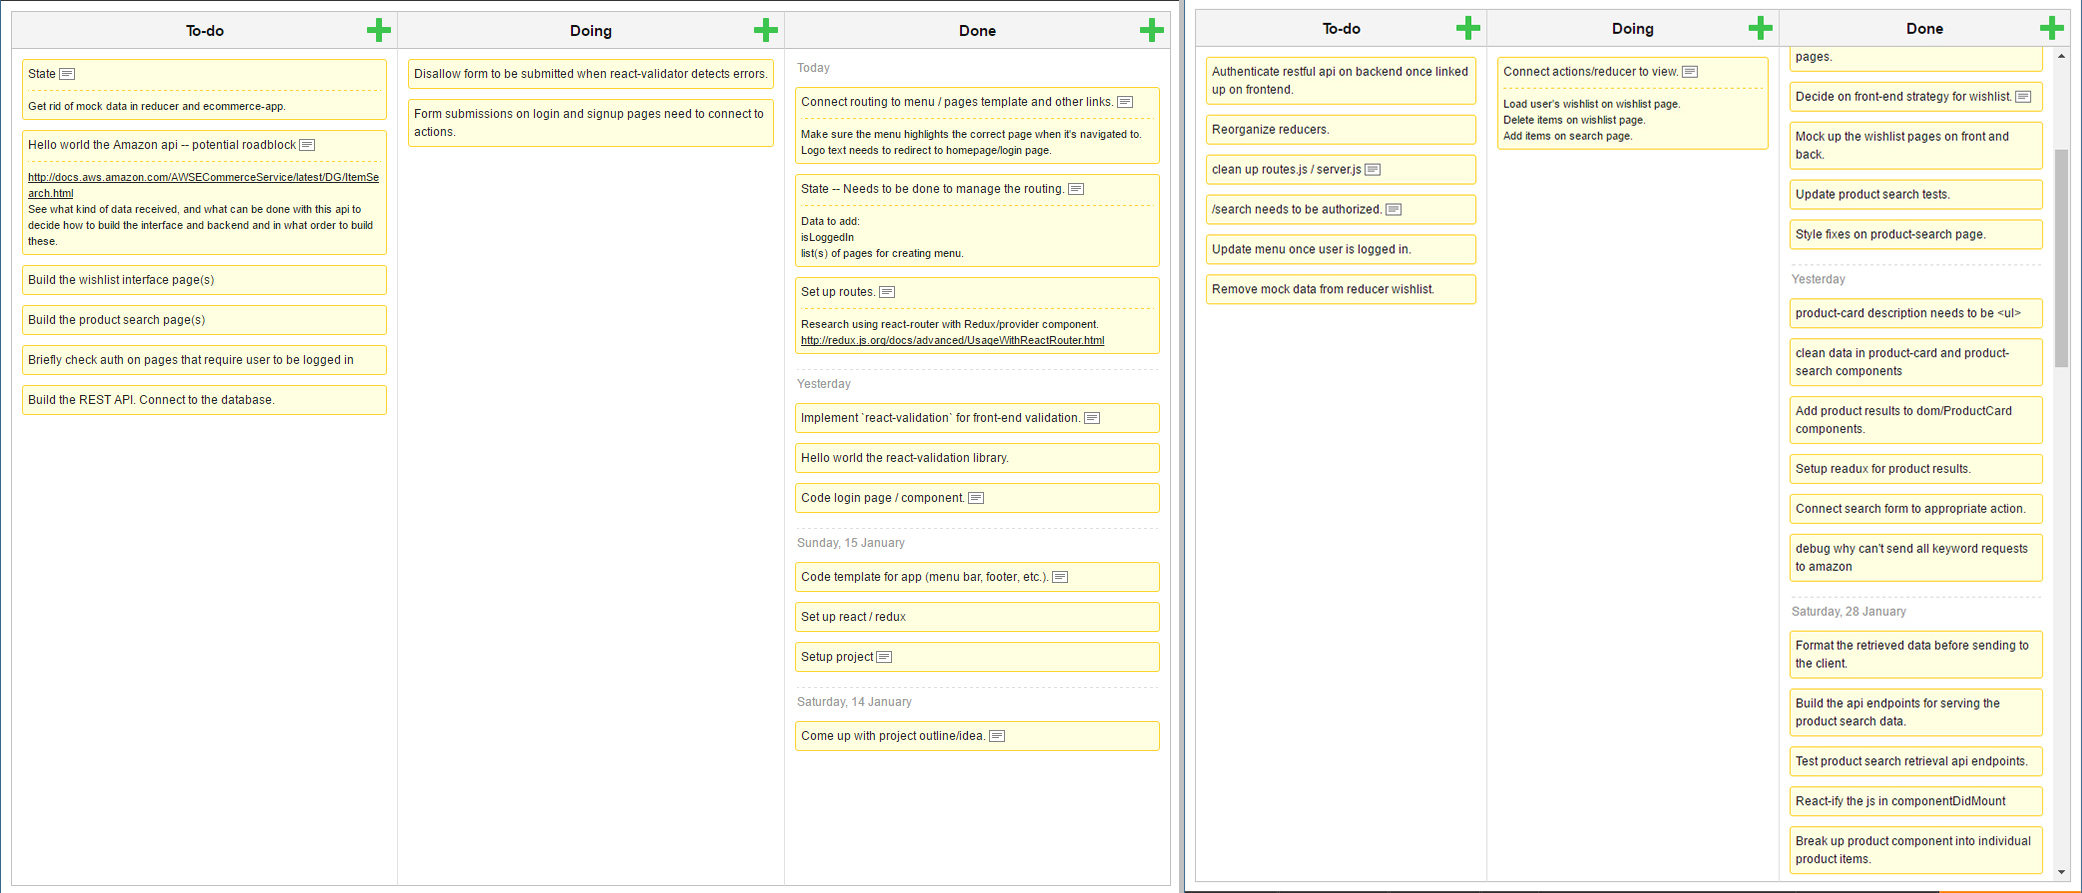Add a card to right board's Done column

[2052, 28]
